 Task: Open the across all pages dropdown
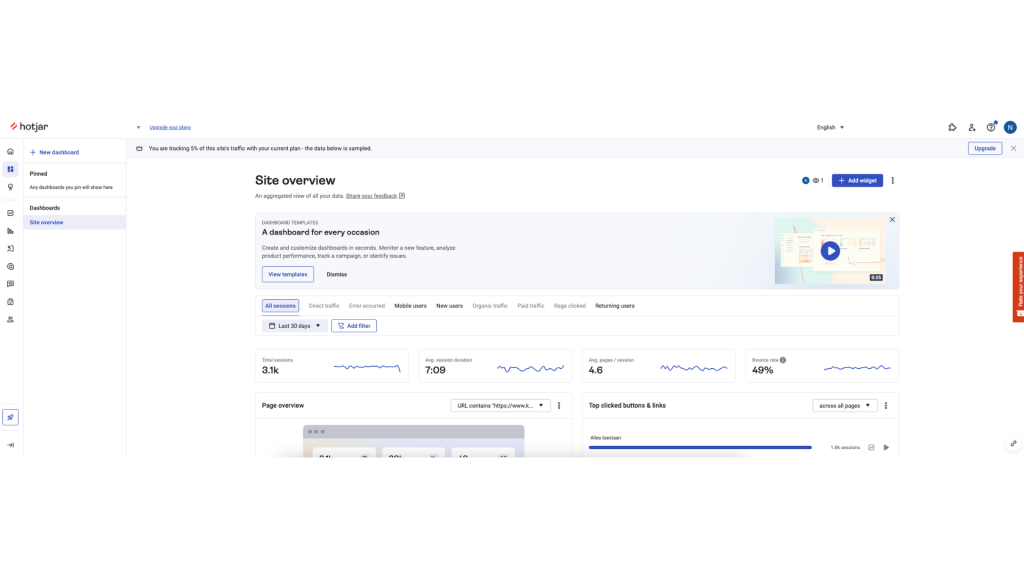tap(844, 406)
